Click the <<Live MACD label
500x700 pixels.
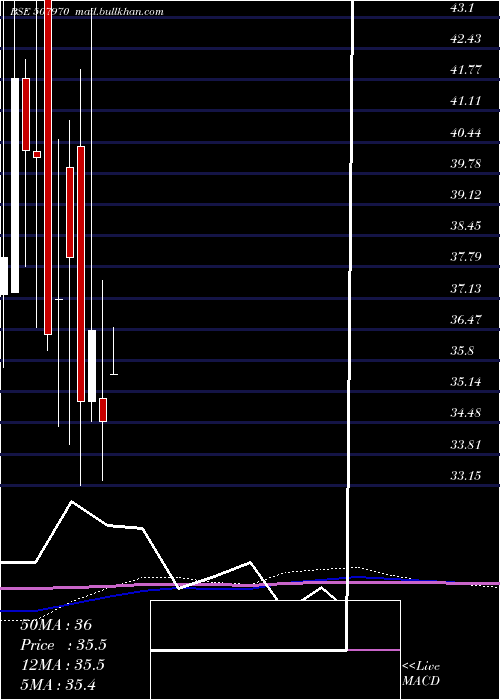[x=421, y=674]
